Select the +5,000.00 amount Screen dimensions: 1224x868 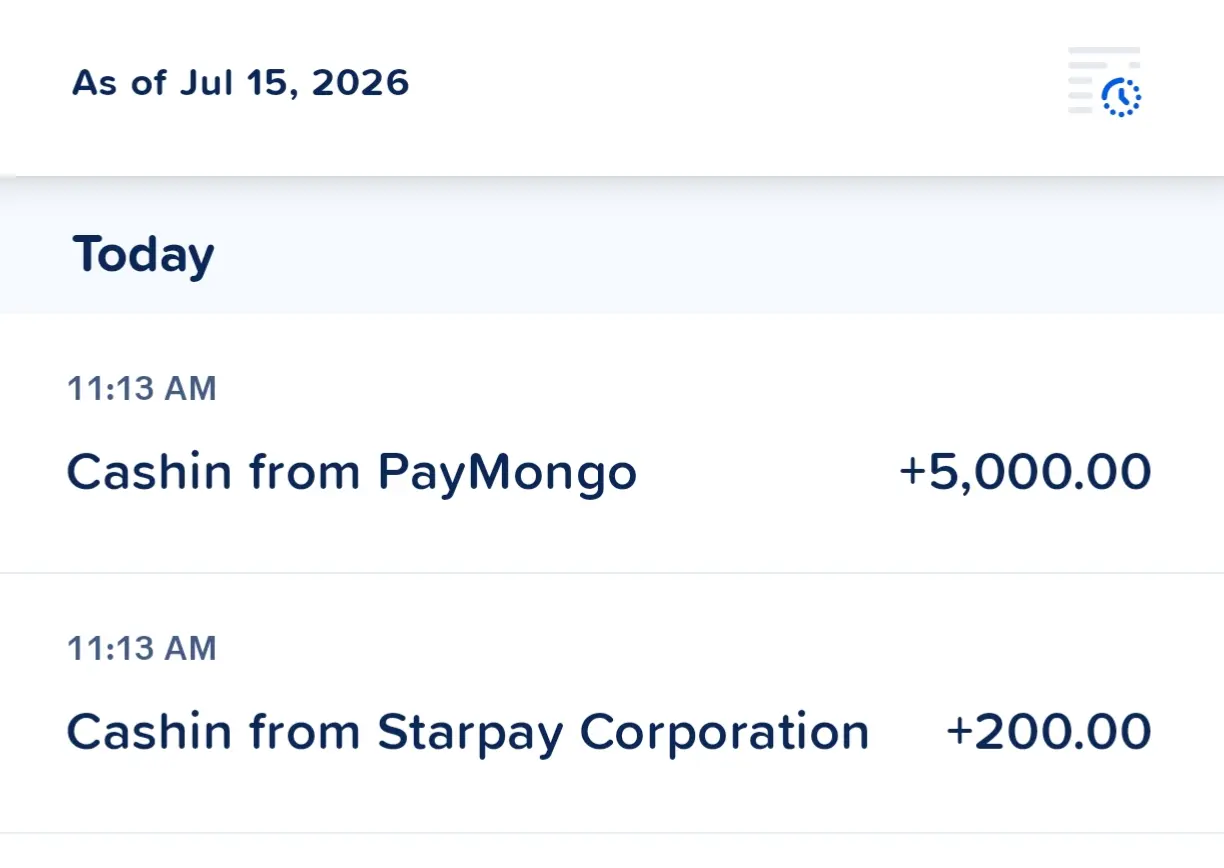tap(1025, 472)
